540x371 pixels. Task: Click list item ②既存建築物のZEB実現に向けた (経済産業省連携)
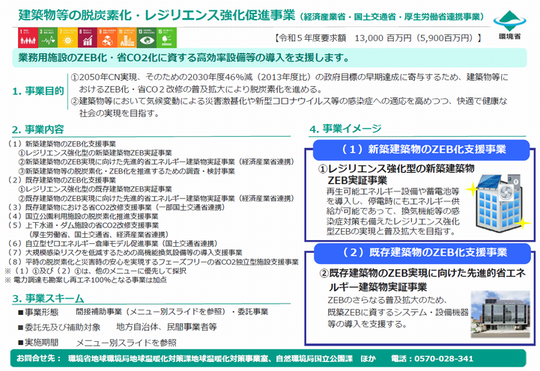pos(156,198)
